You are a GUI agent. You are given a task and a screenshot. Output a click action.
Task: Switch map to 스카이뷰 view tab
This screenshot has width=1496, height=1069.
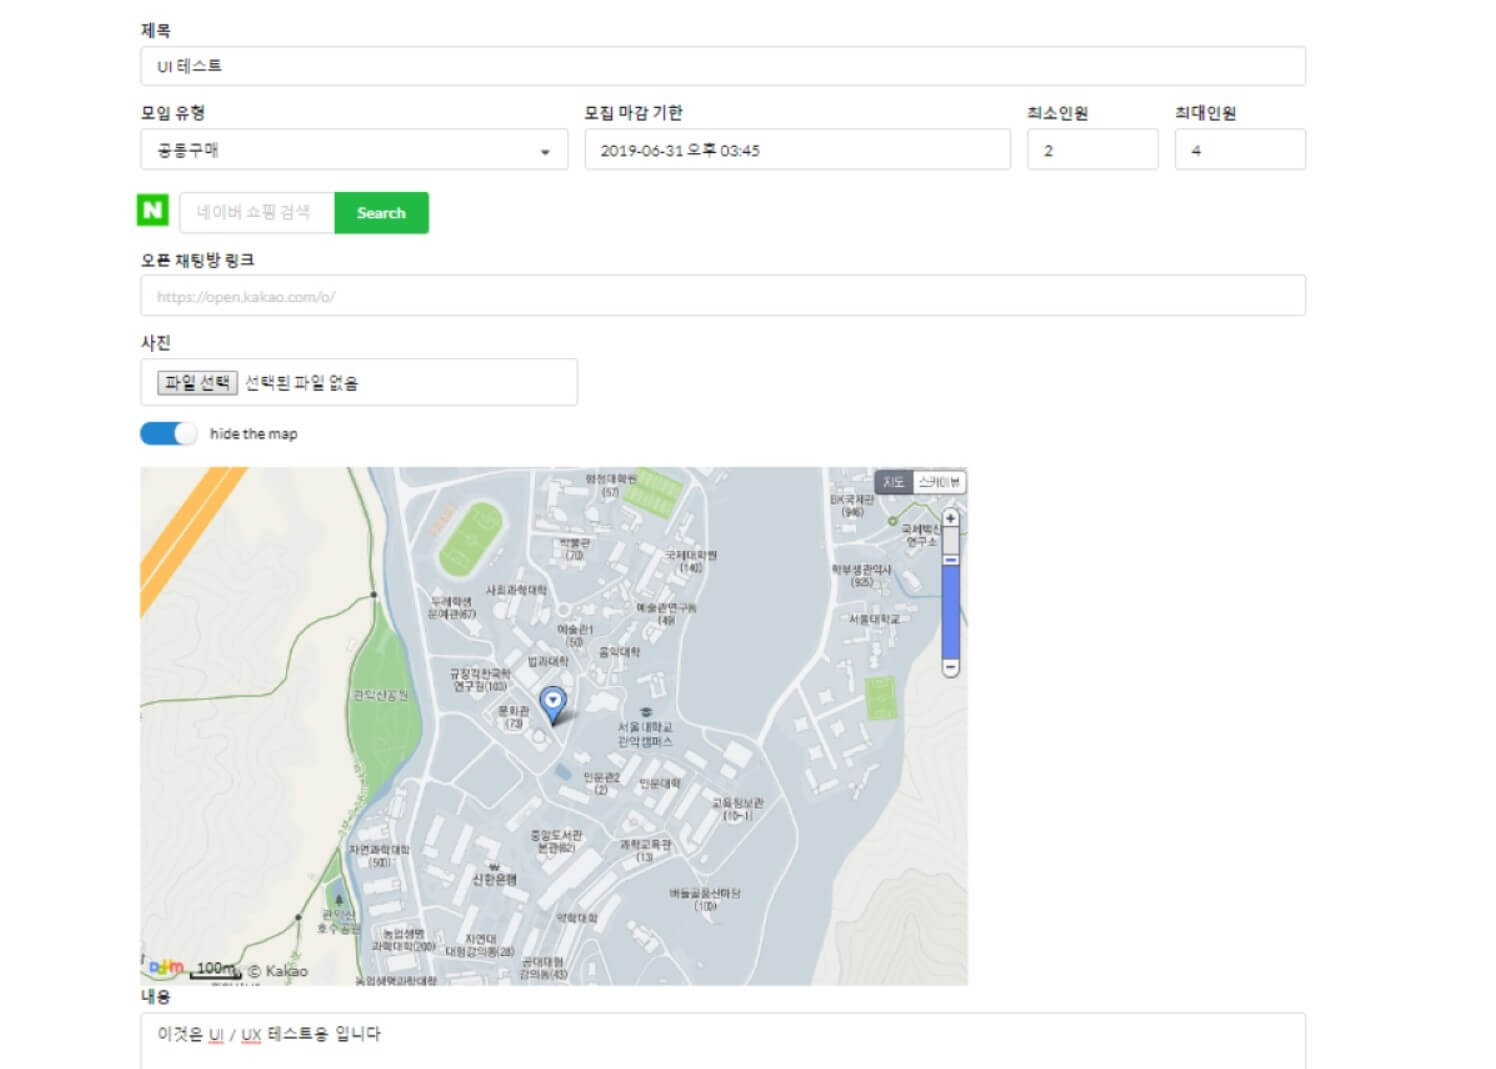939,482
